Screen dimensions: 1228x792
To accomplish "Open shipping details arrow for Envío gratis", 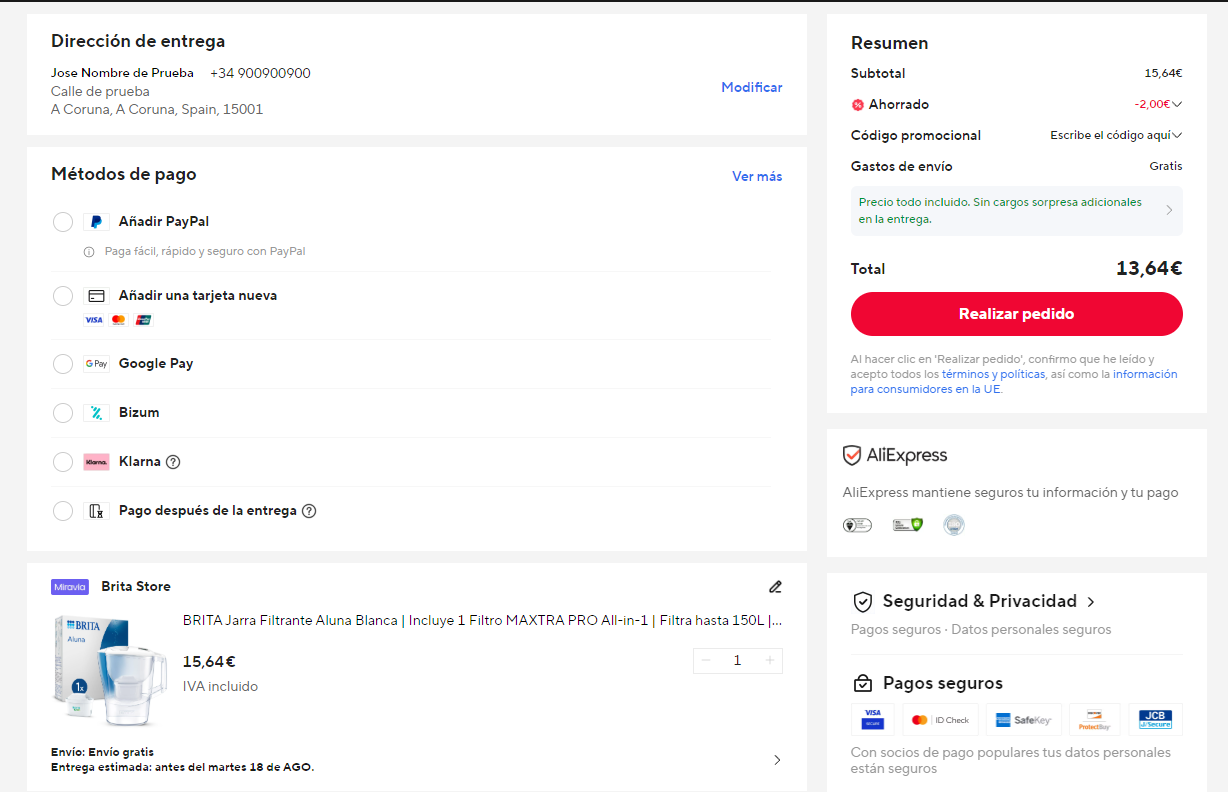I will coord(777,760).
